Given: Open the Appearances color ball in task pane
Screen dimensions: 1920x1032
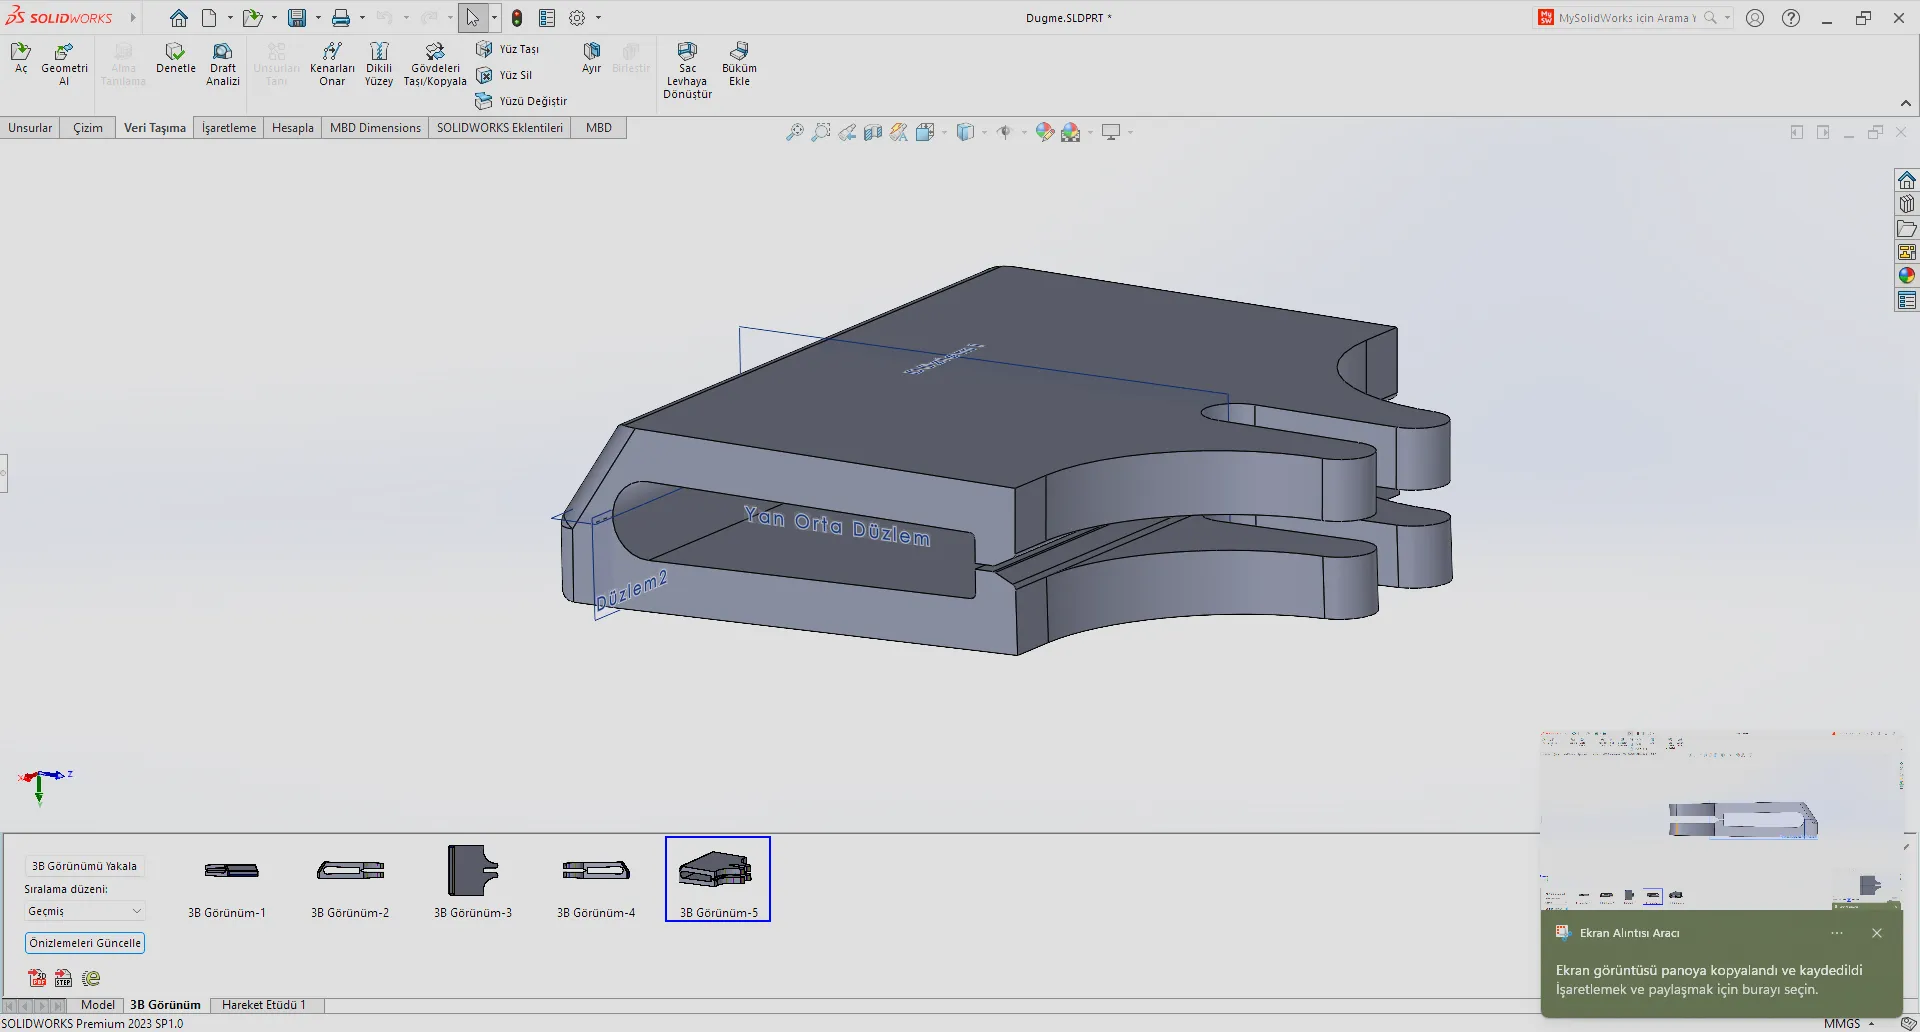Looking at the screenshot, I should (x=1907, y=276).
